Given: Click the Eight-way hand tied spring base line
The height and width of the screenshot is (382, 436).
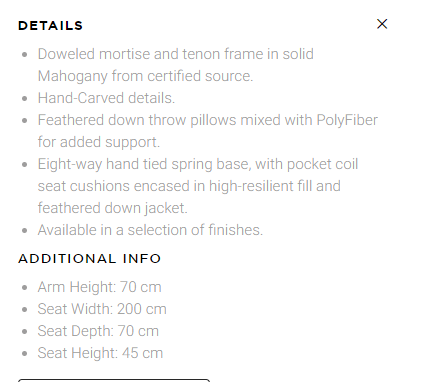Looking at the screenshot, I should pyautogui.click(x=198, y=164).
